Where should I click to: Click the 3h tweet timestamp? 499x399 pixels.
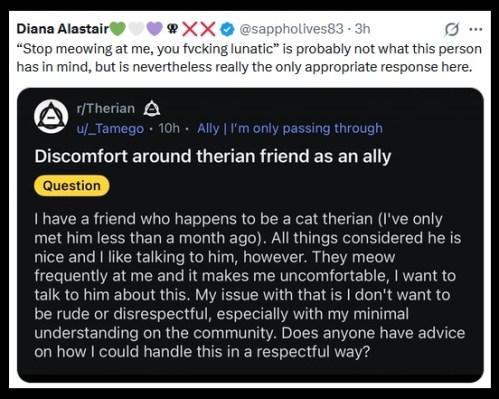[362, 29]
